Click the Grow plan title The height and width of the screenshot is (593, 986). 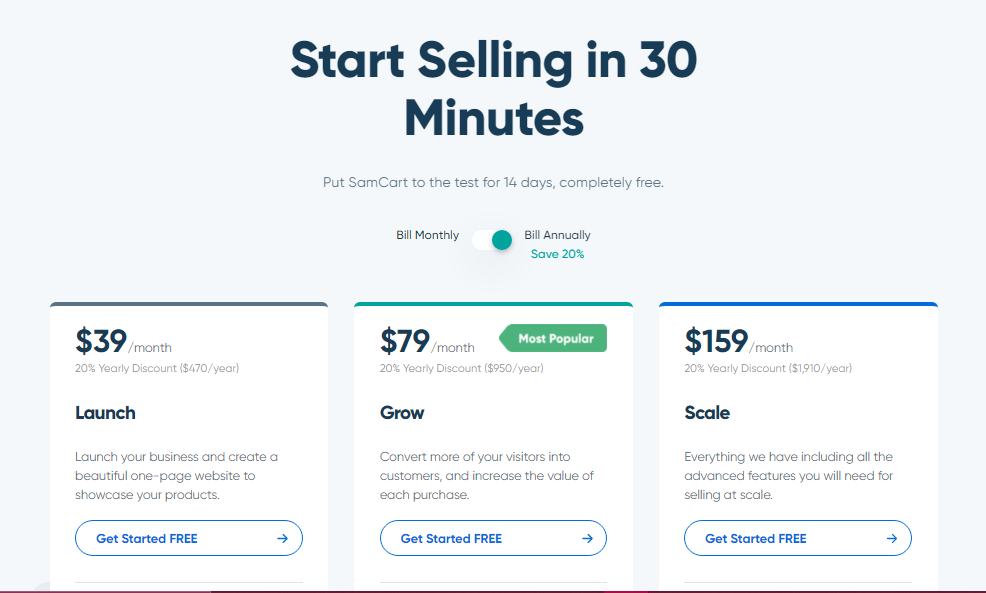[x=402, y=413]
